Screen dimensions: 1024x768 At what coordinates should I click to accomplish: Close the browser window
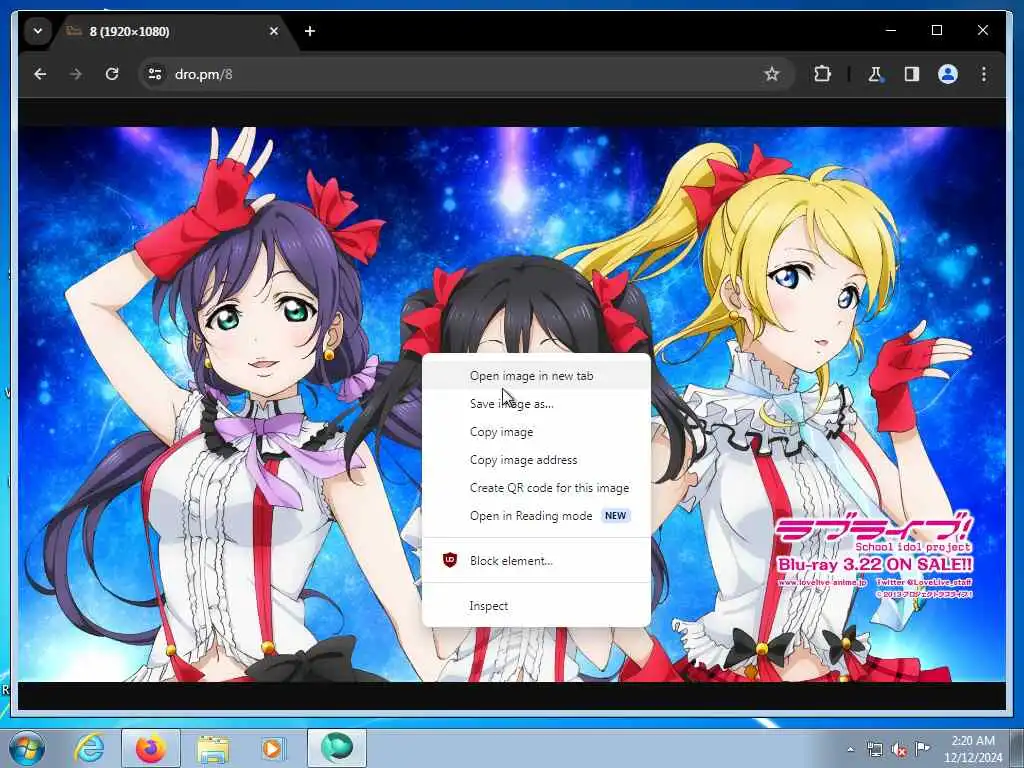[x=982, y=30]
